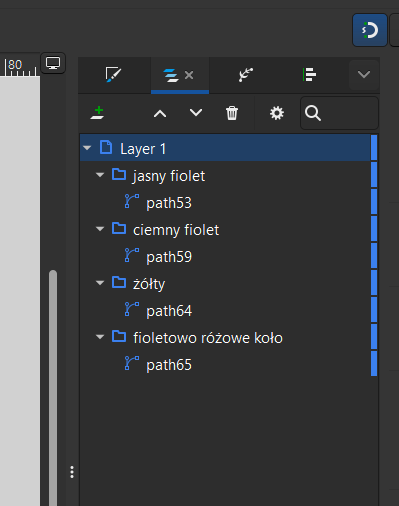399x506 pixels.
Task: Collapse the żółty group
Action: pyautogui.click(x=100, y=283)
